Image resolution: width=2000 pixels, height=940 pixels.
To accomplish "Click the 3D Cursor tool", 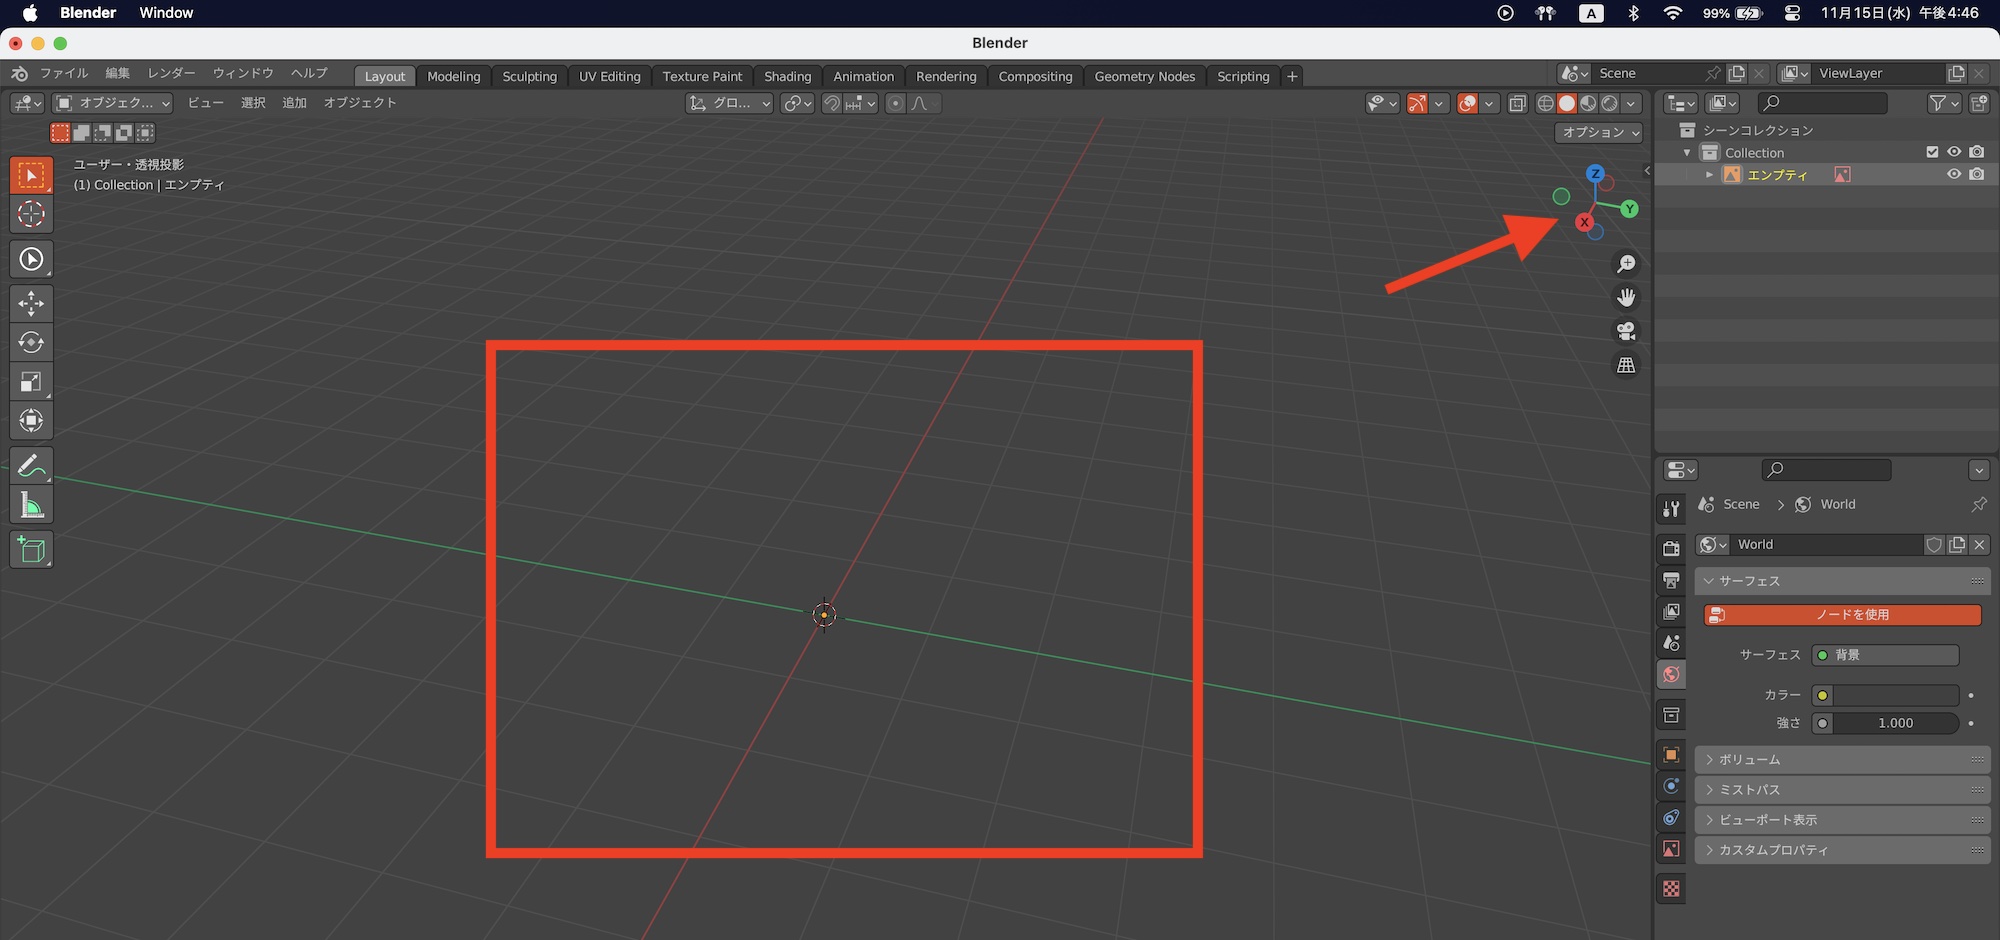I will point(31,214).
